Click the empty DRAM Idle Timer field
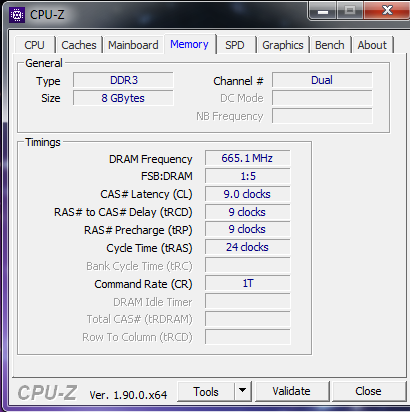This screenshot has height=412, width=410. pos(247,301)
